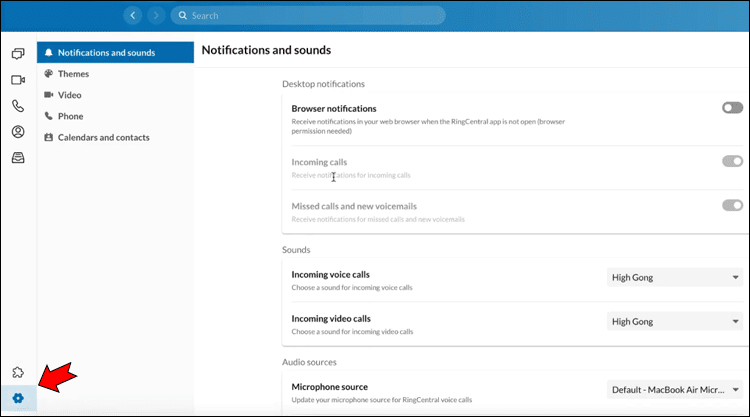Screen dimensions: 750x417
Task: Go back with the left chevron button
Action: [x=133, y=15]
